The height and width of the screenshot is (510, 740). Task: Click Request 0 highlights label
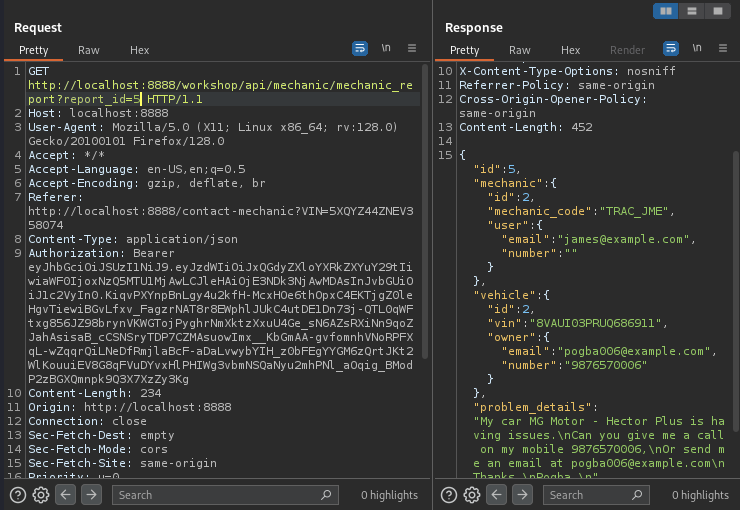pyautogui.click(x=389, y=495)
